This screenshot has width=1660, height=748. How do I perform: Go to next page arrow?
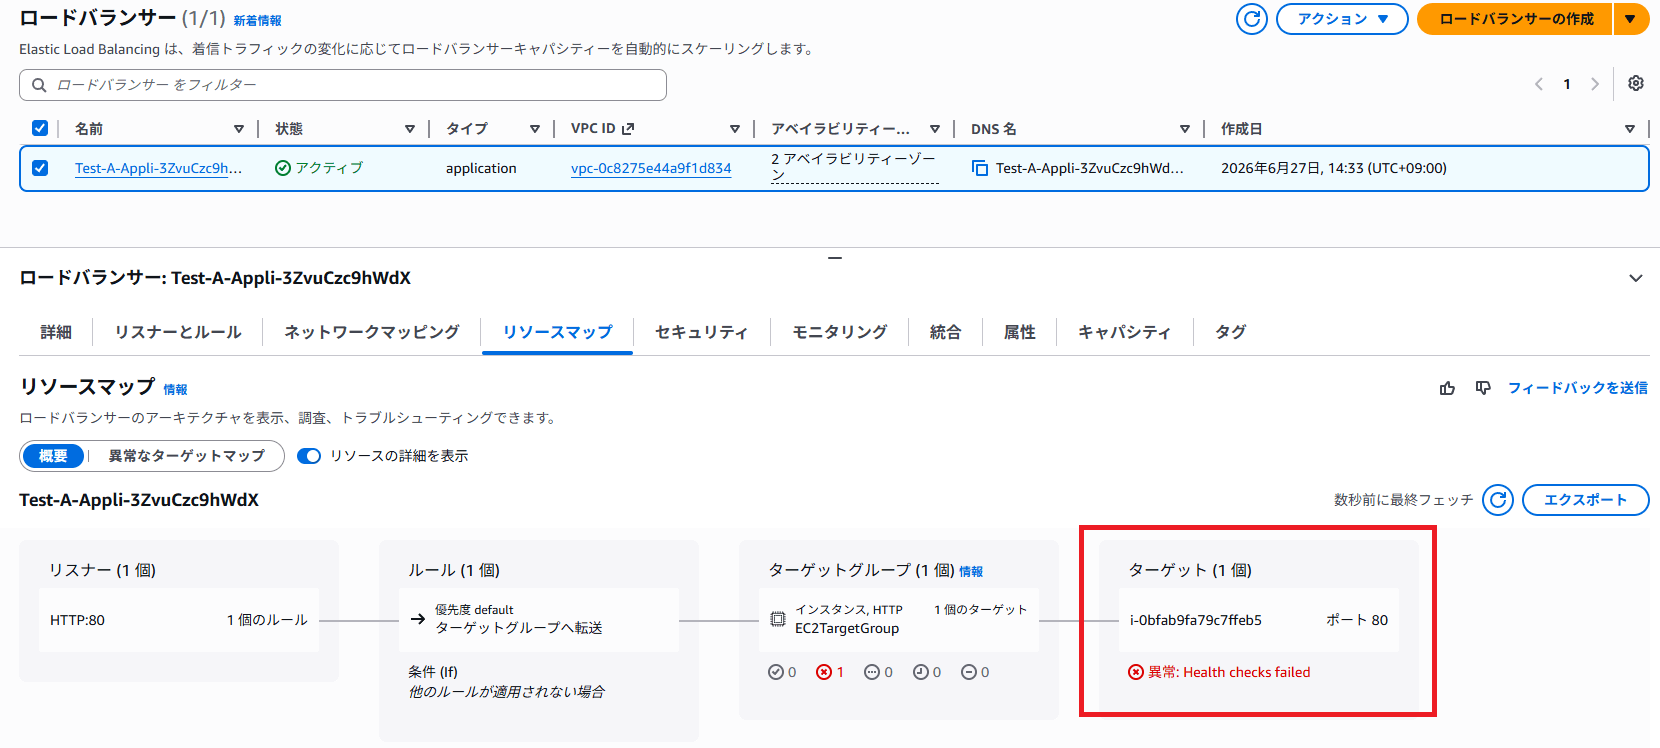pos(1595,84)
